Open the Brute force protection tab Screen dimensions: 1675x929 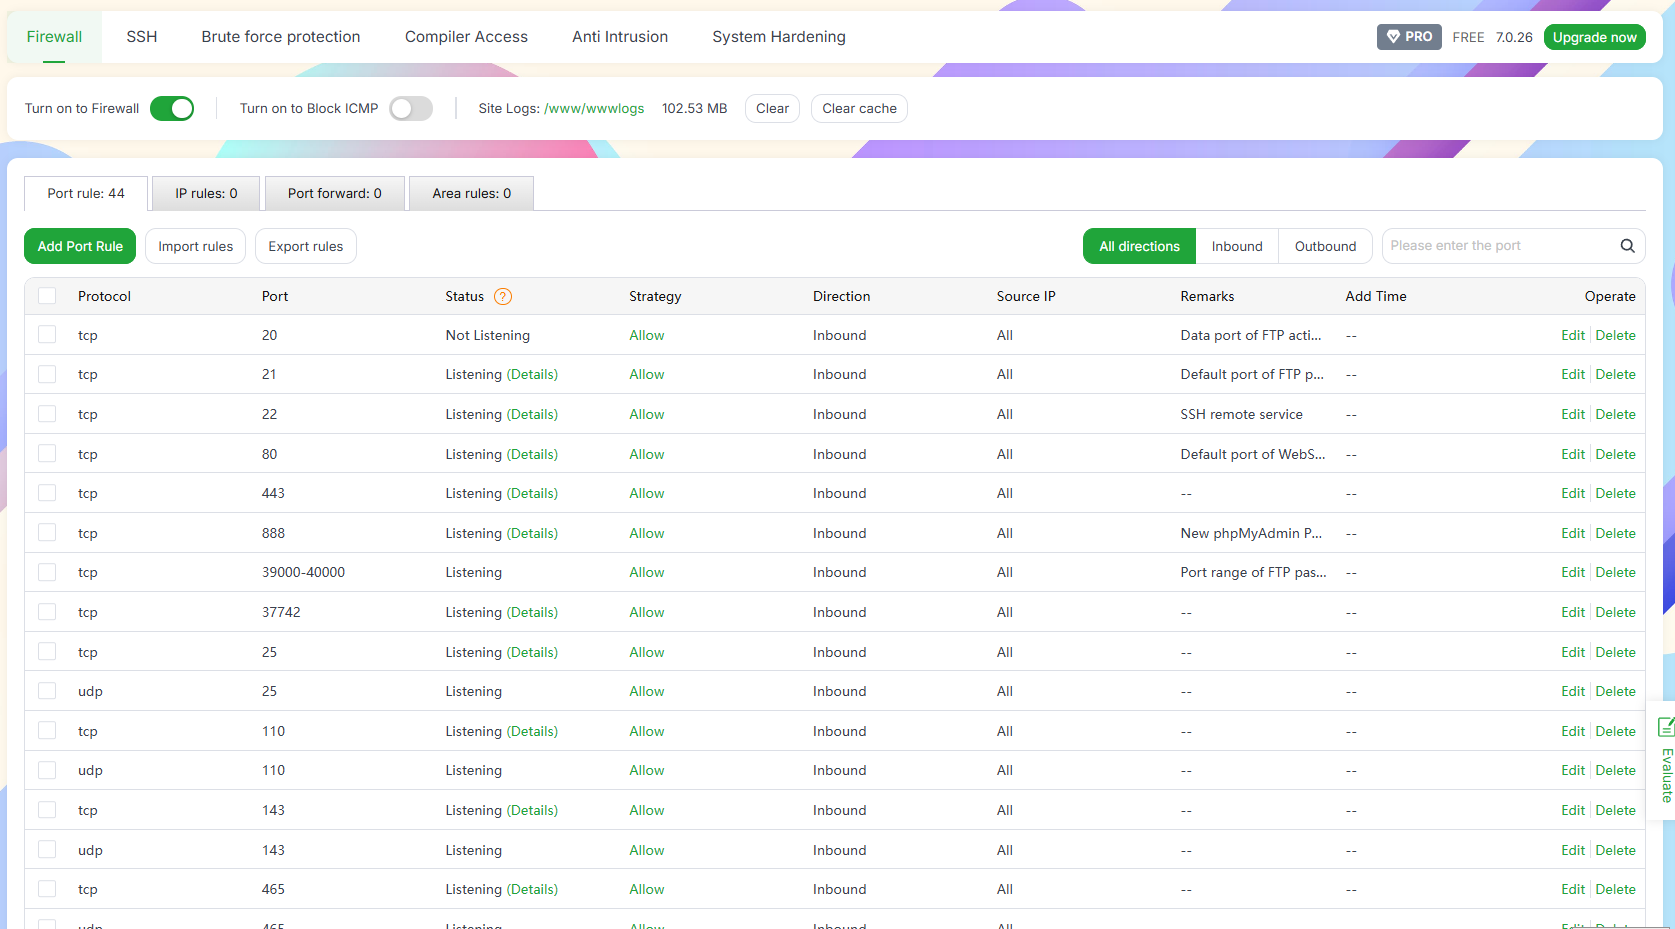(x=281, y=36)
